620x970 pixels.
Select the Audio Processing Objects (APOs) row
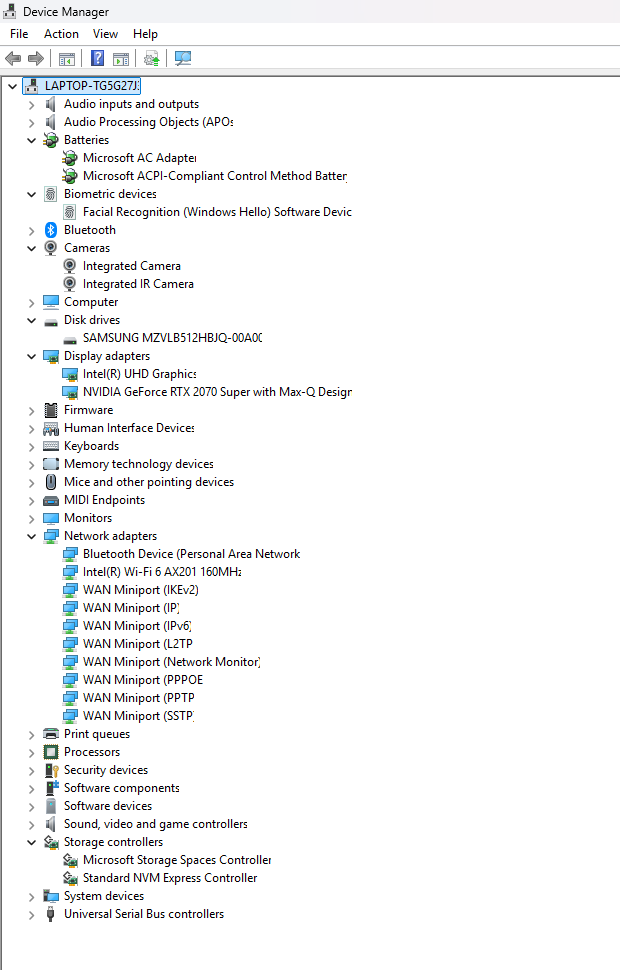tap(149, 122)
